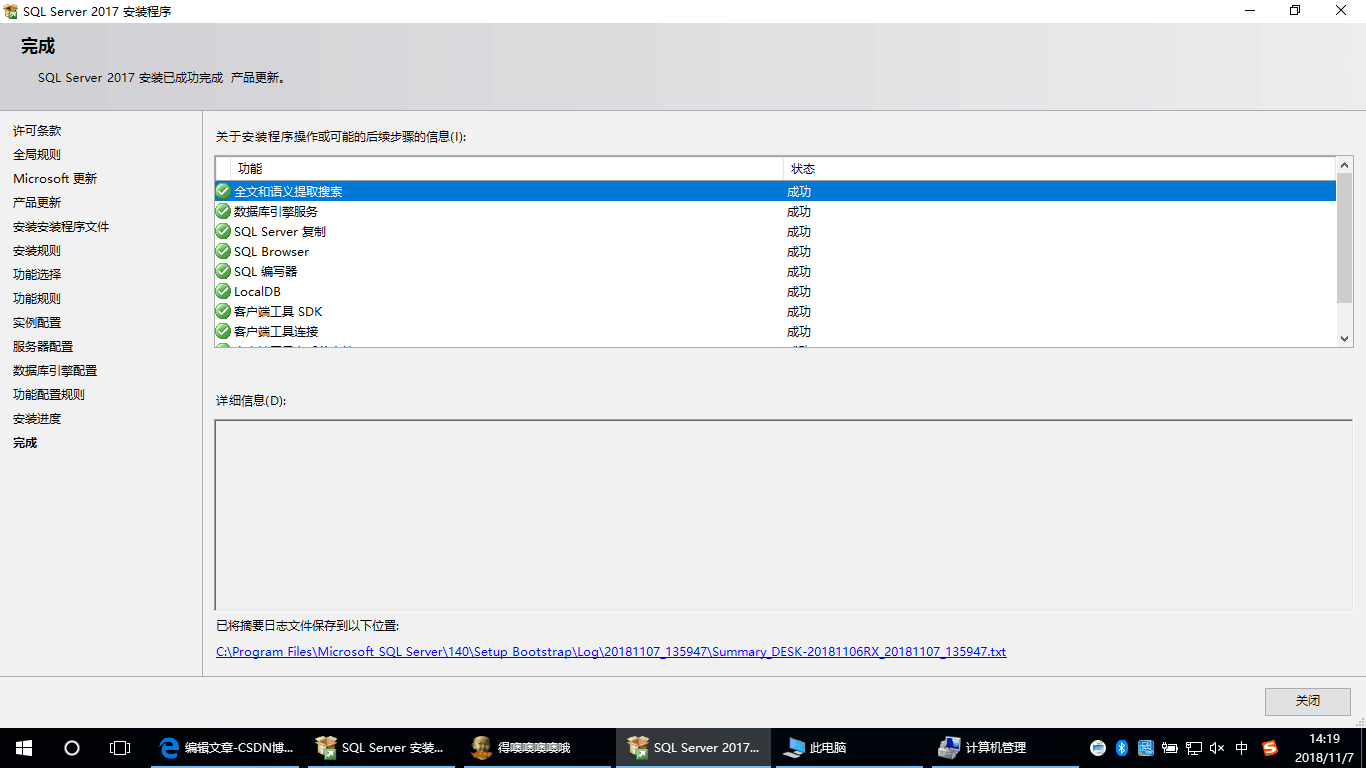Click the check icon next to SQL Browser

pos(222,251)
